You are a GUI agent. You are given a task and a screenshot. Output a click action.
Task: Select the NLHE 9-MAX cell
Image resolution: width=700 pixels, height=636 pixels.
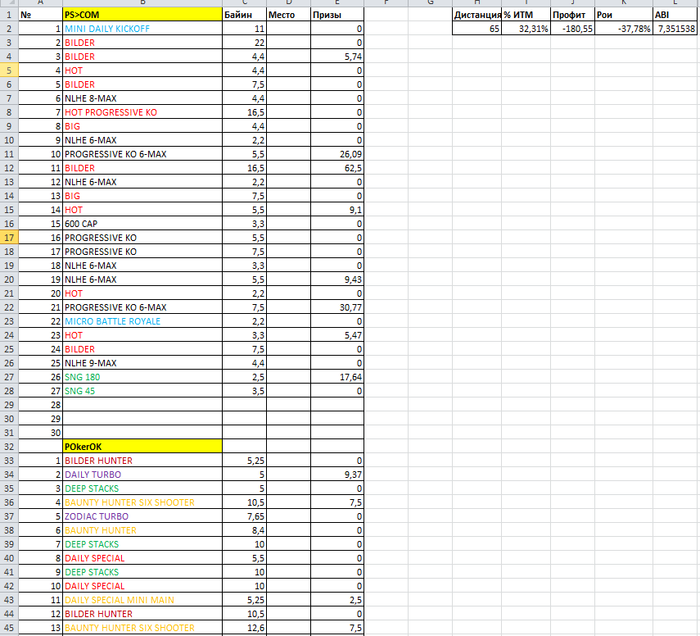pos(142,363)
